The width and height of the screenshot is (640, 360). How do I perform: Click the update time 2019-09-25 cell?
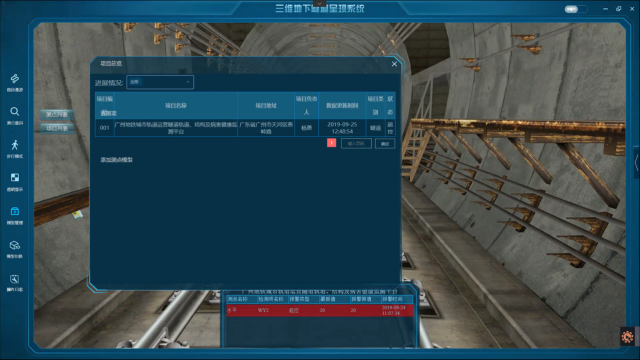click(x=342, y=128)
